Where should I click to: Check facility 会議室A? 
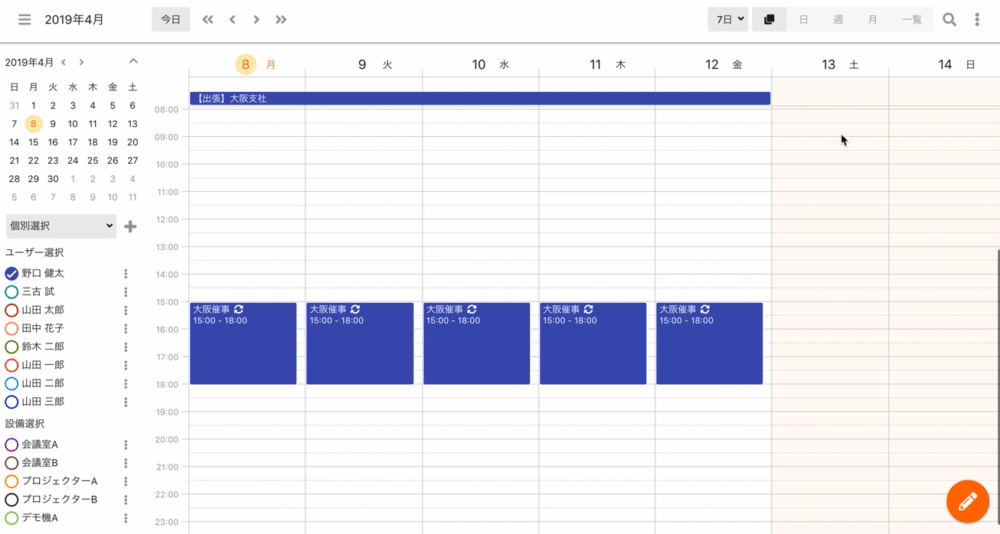pyautogui.click(x=11, y=445)
